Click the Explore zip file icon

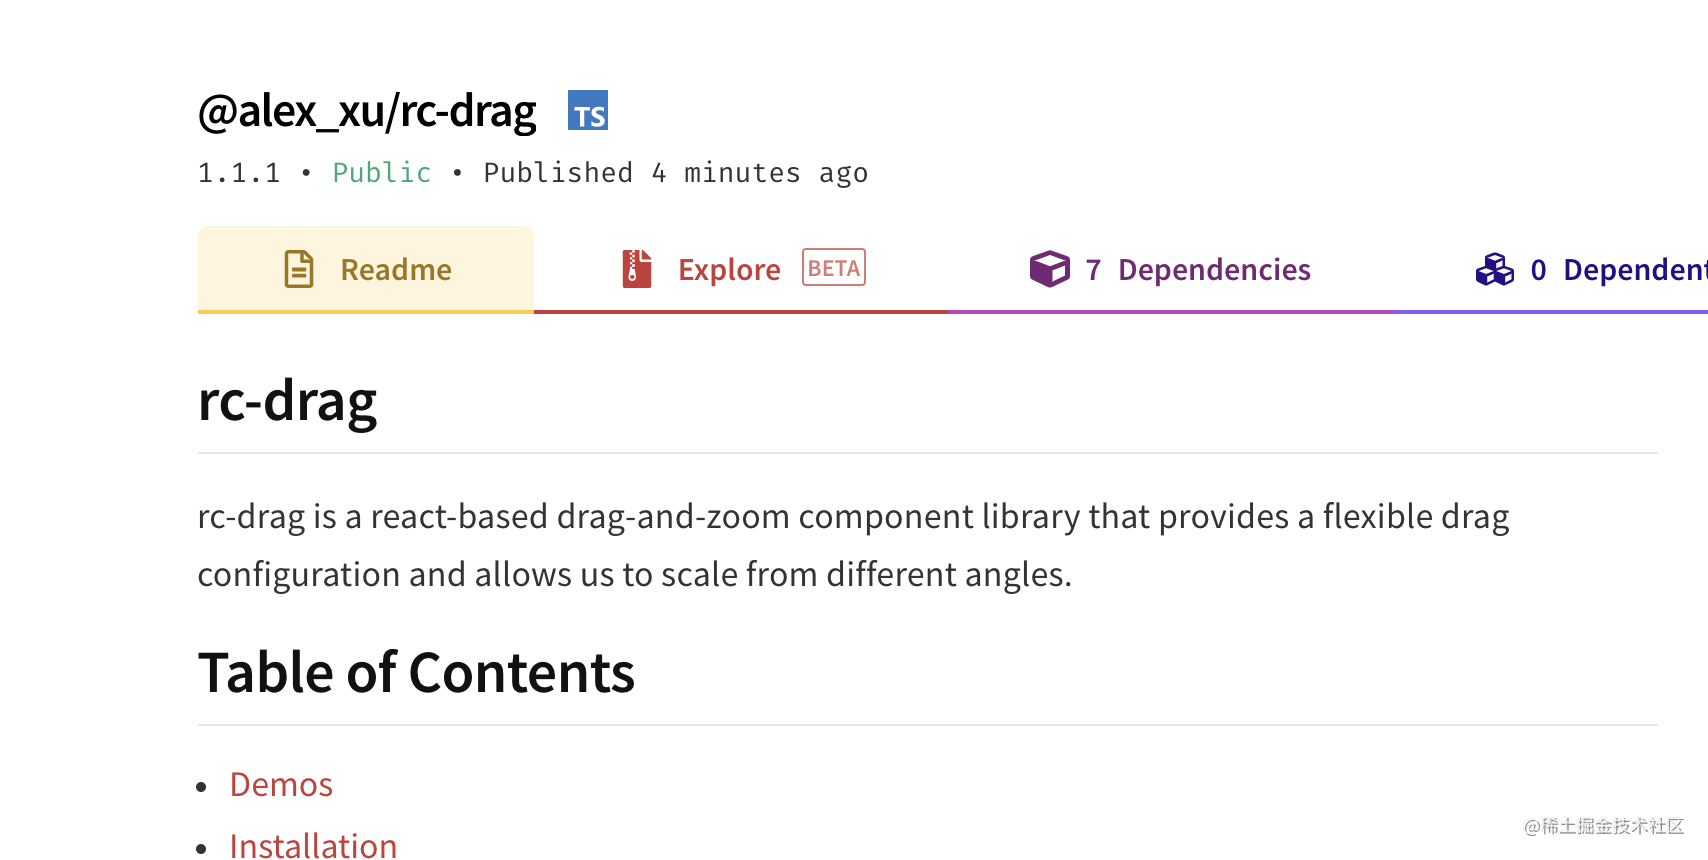coord(637,269)
